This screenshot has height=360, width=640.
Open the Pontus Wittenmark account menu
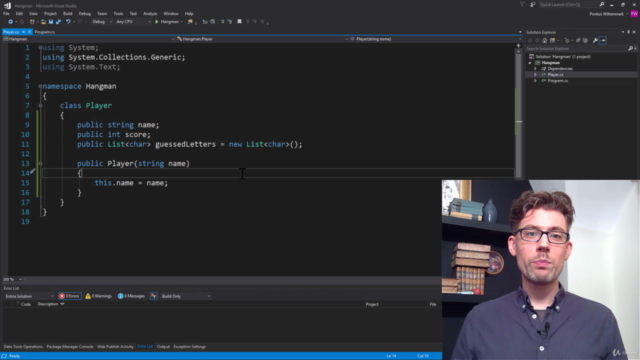point(608,14)
